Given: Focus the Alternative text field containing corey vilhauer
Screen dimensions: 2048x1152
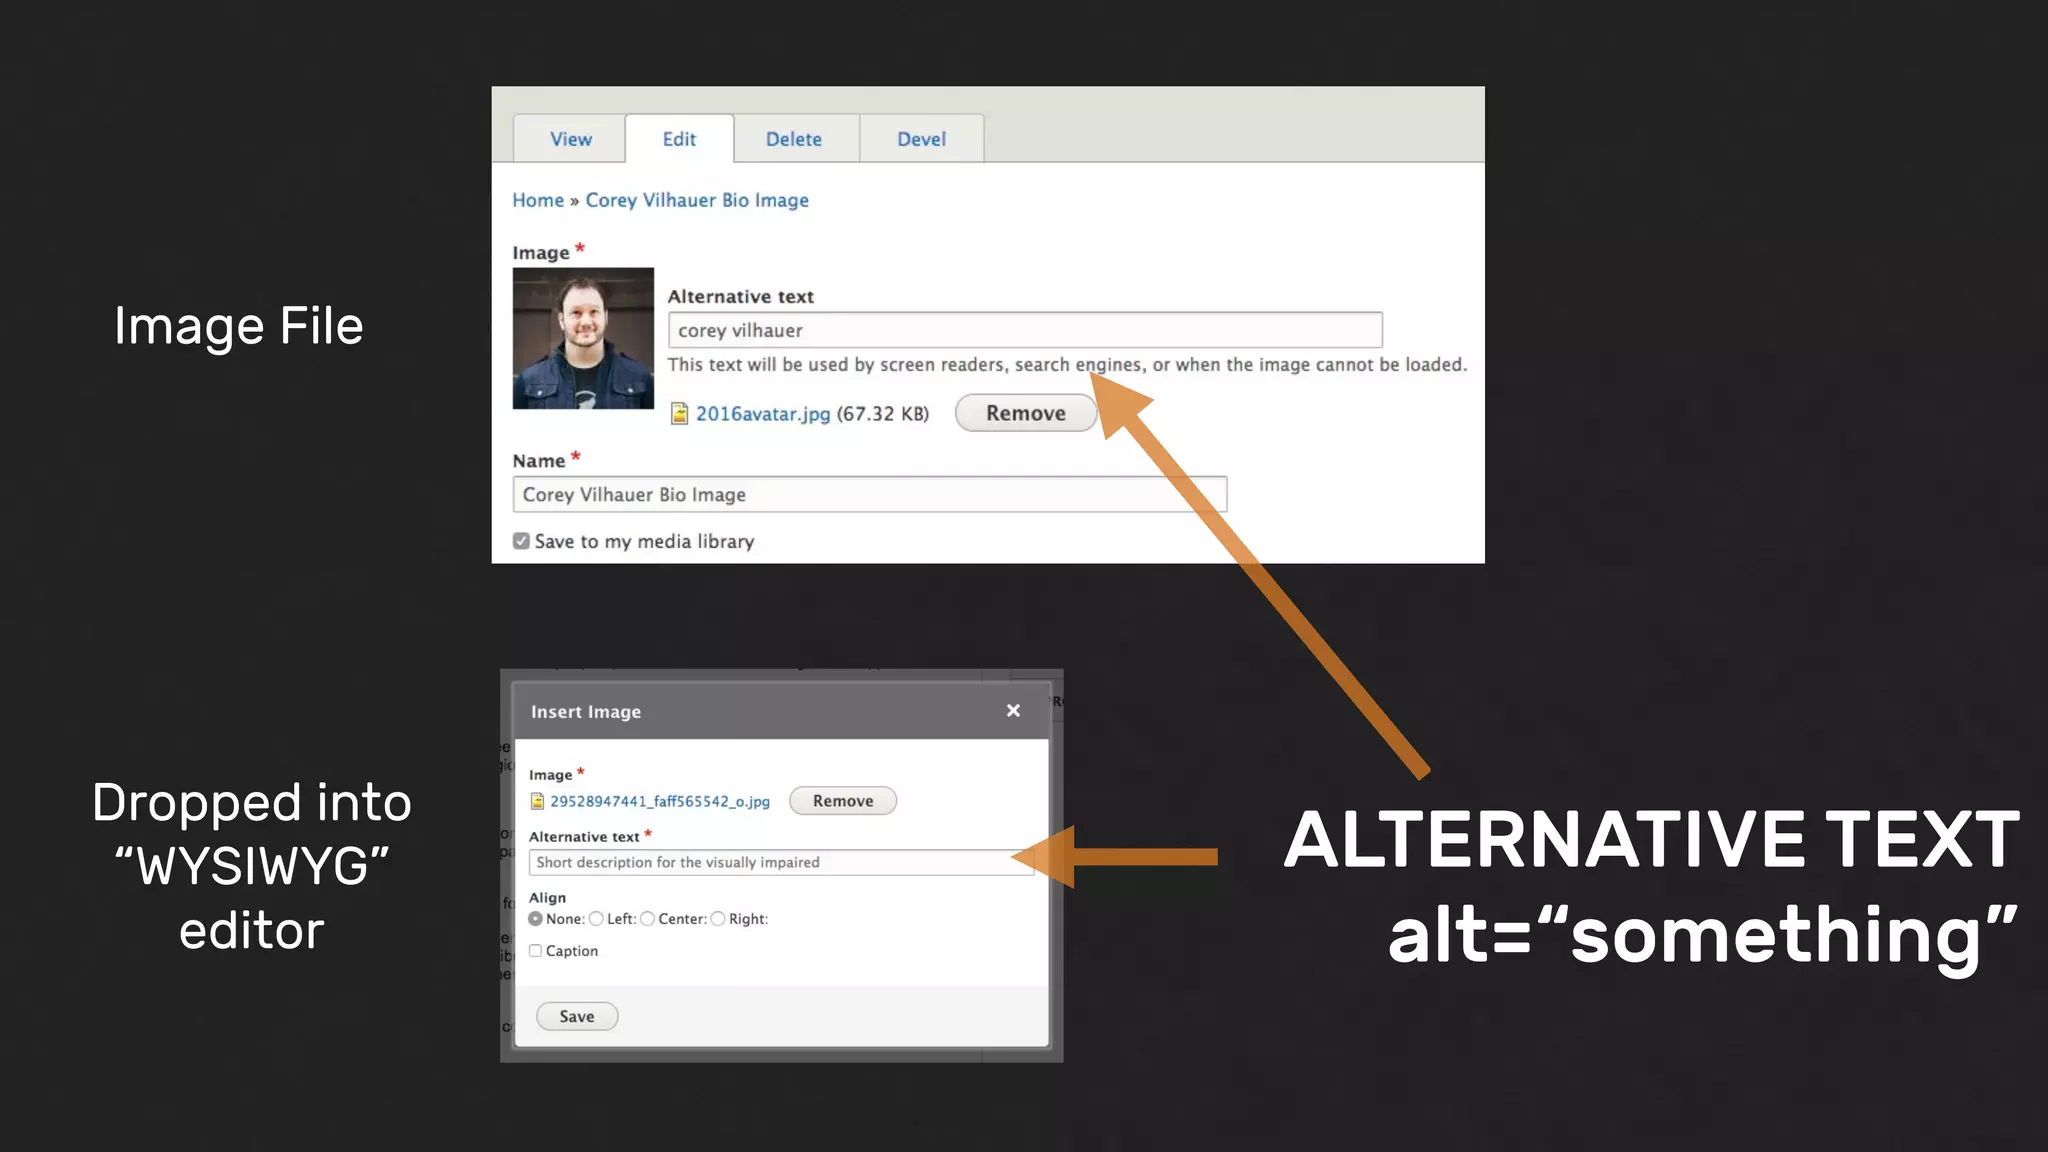Looking at the screenshot, I should [x=1025, y=330].
